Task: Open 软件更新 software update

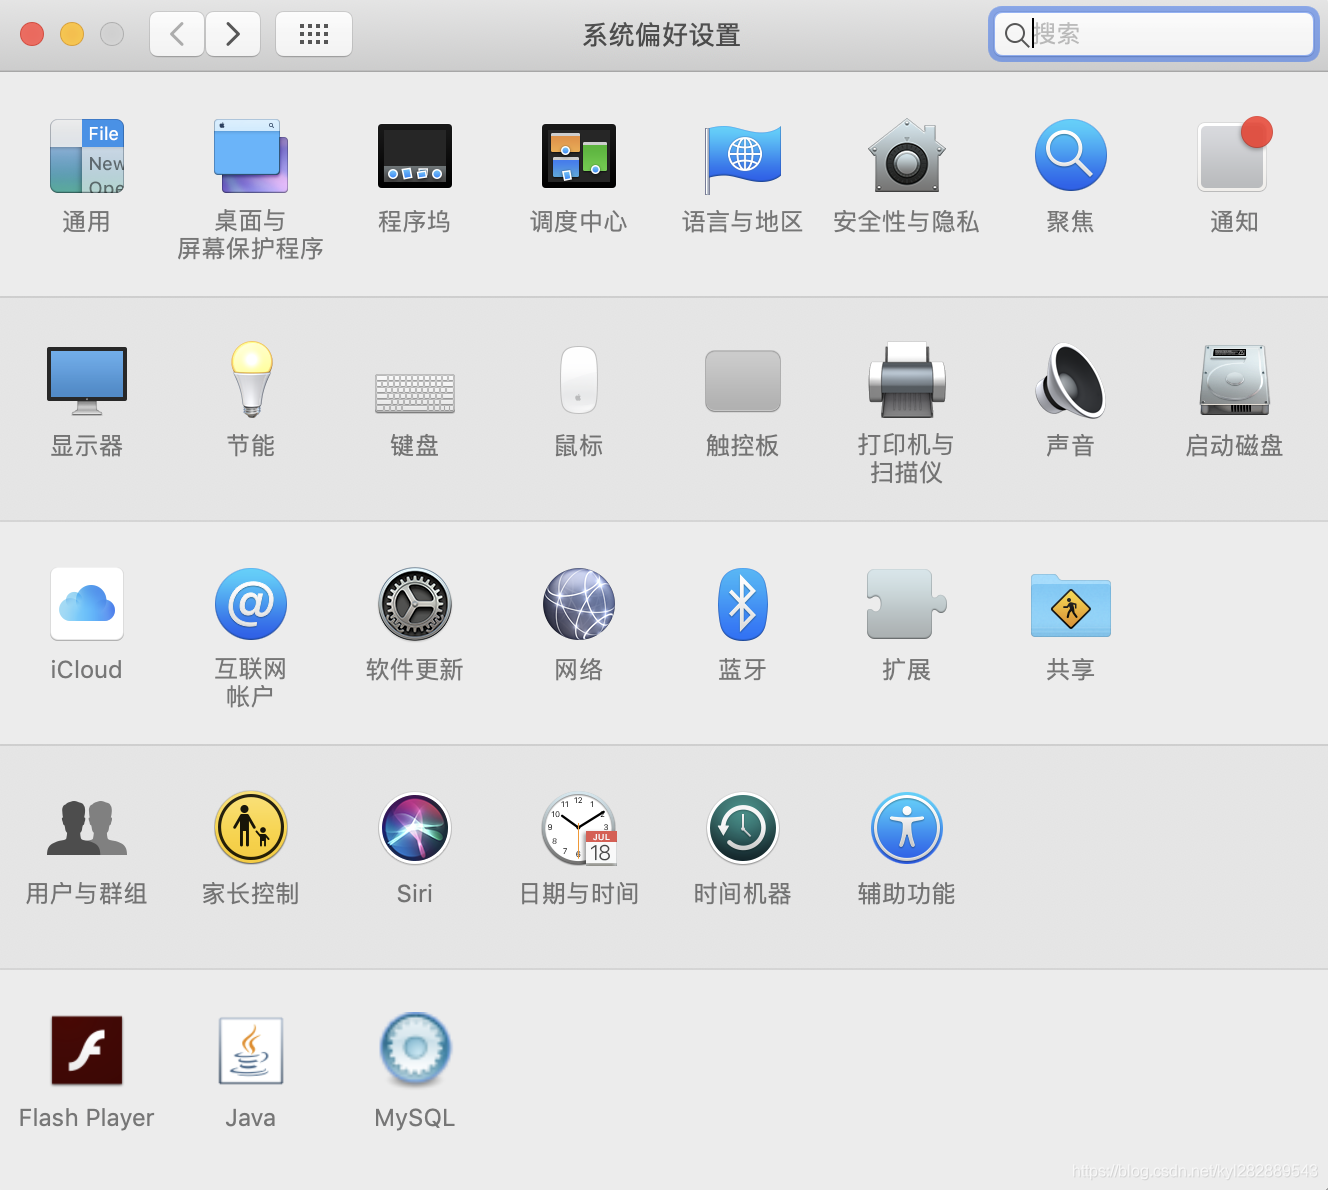Action: [415, 604]
